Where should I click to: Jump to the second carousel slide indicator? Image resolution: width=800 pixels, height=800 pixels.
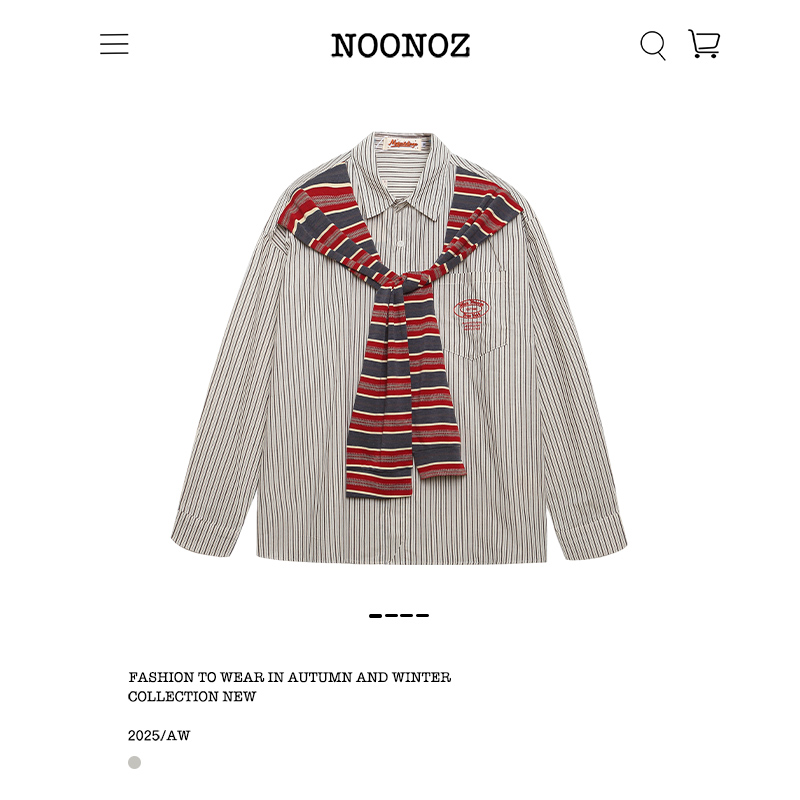tap(391, 616)
